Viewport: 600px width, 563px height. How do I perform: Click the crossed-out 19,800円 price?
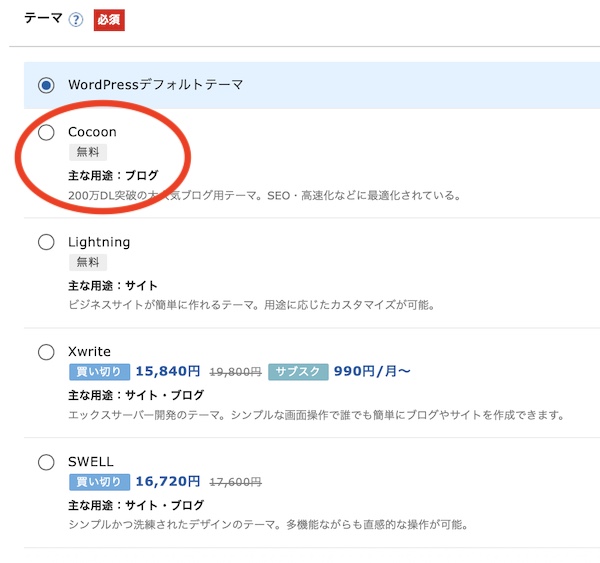tap(235, 372)
